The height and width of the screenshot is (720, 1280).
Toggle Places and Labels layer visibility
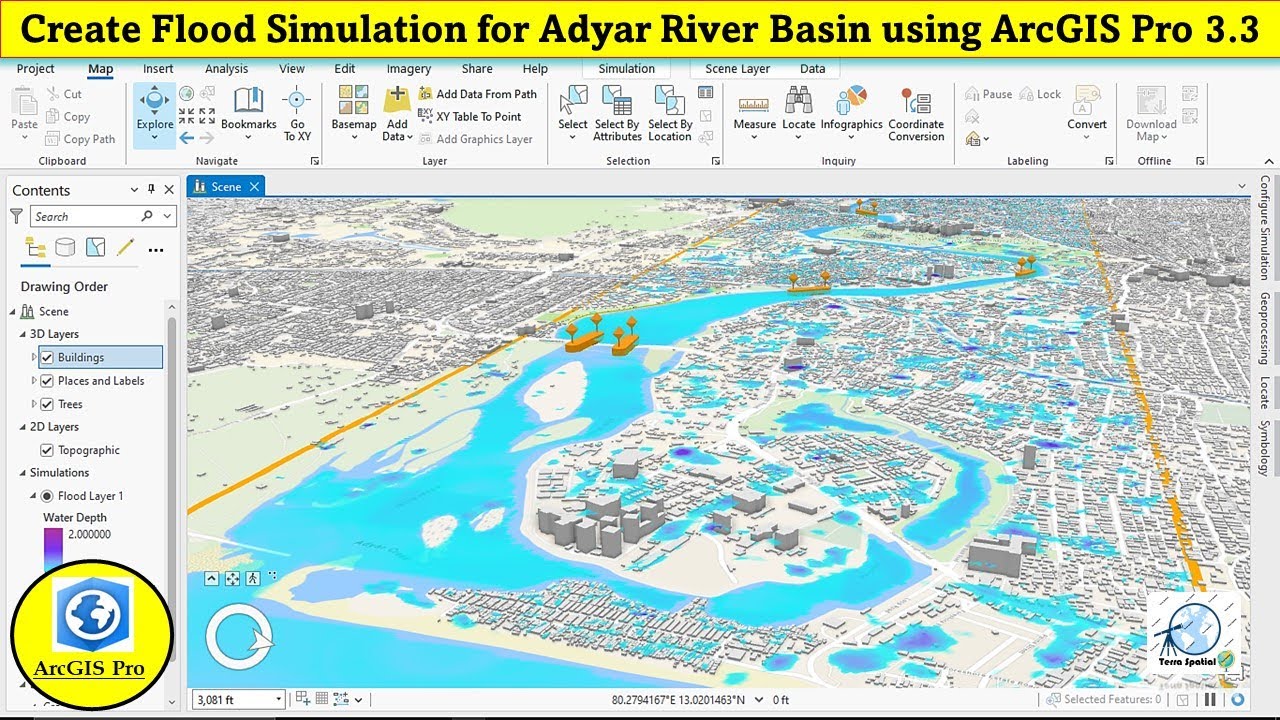pos(47,381)
